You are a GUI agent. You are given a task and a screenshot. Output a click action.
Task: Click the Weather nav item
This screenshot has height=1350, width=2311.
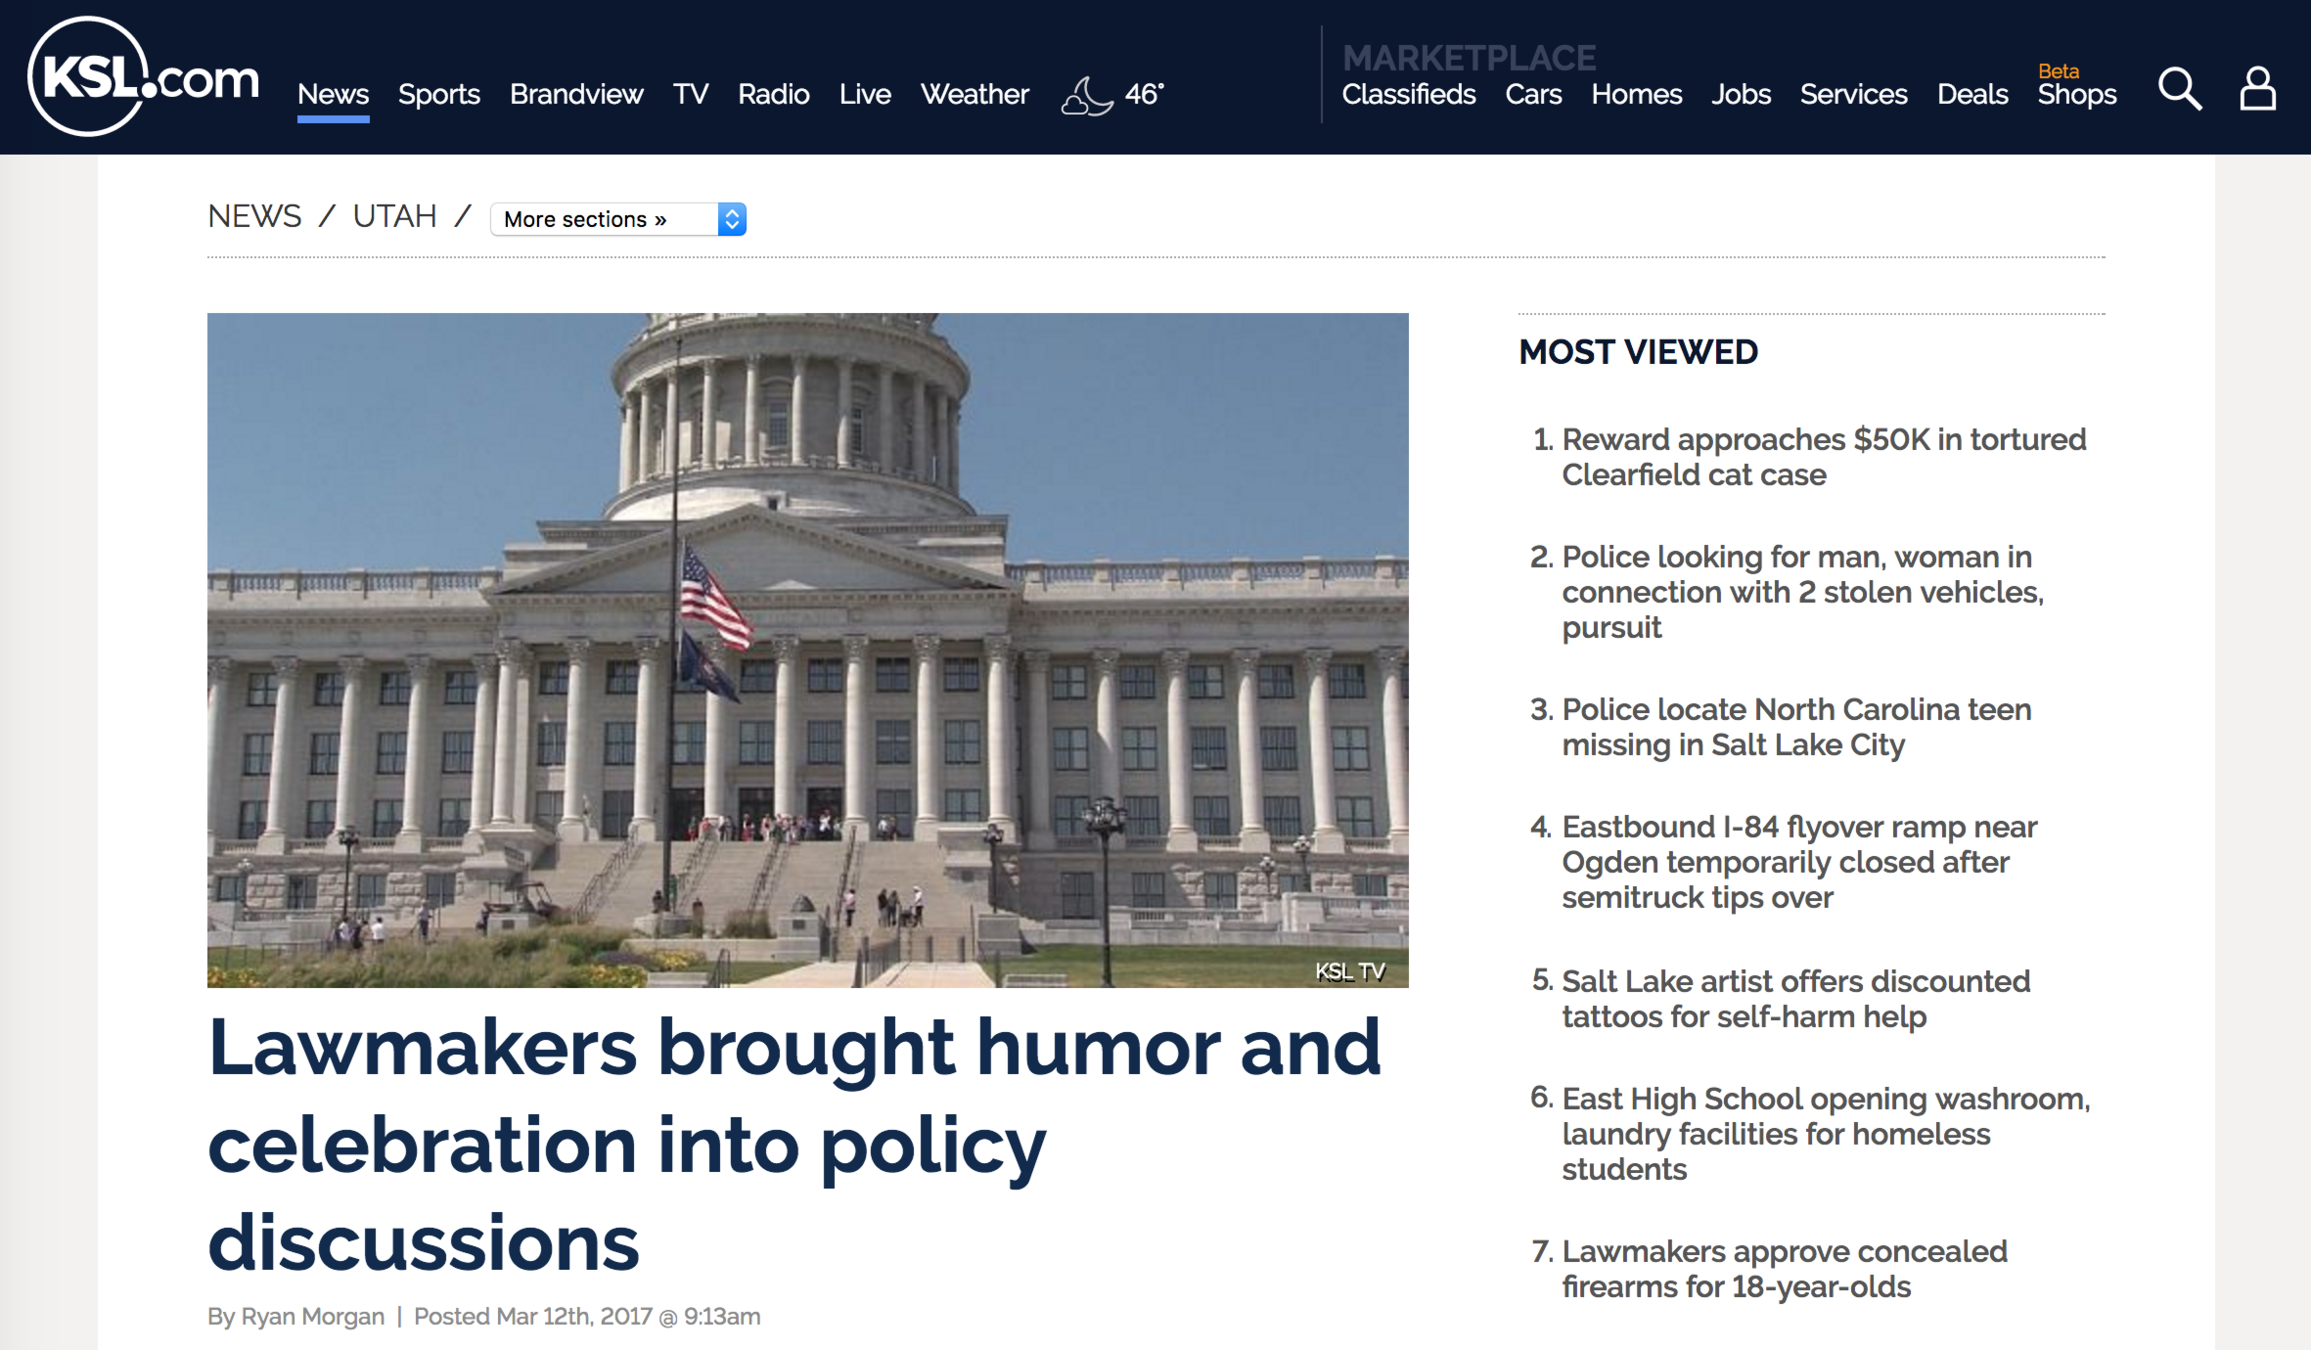974,94
